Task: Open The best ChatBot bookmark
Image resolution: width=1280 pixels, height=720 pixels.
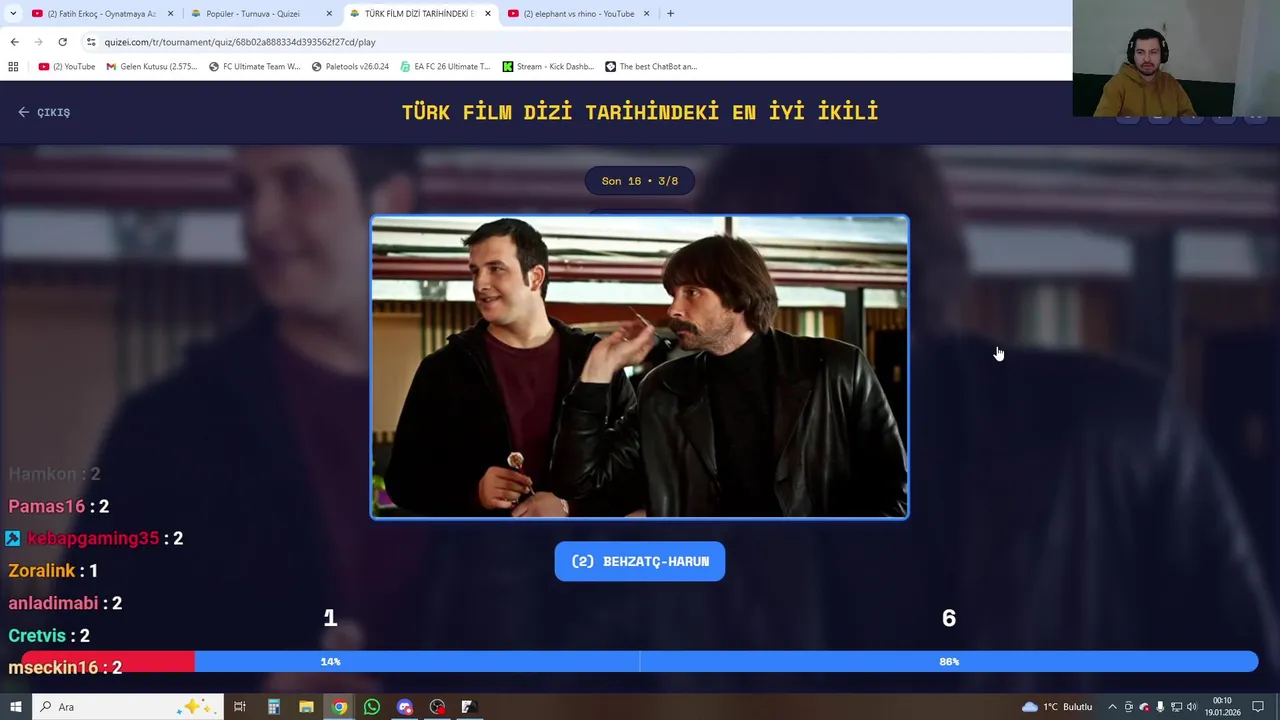Action: [x=651, y=67]
